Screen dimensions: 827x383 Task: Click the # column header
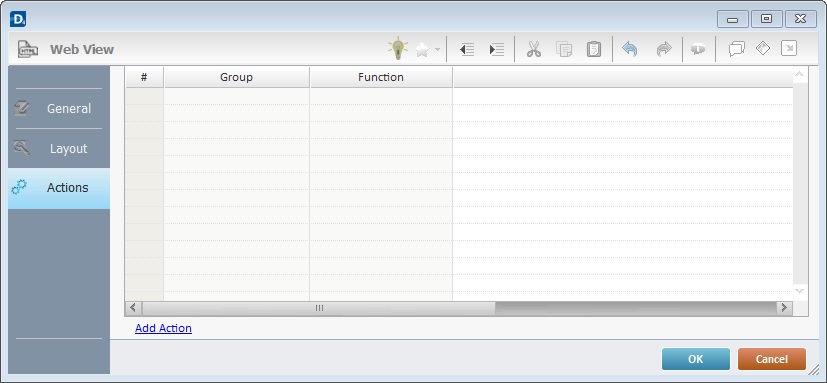pos(144,77)
